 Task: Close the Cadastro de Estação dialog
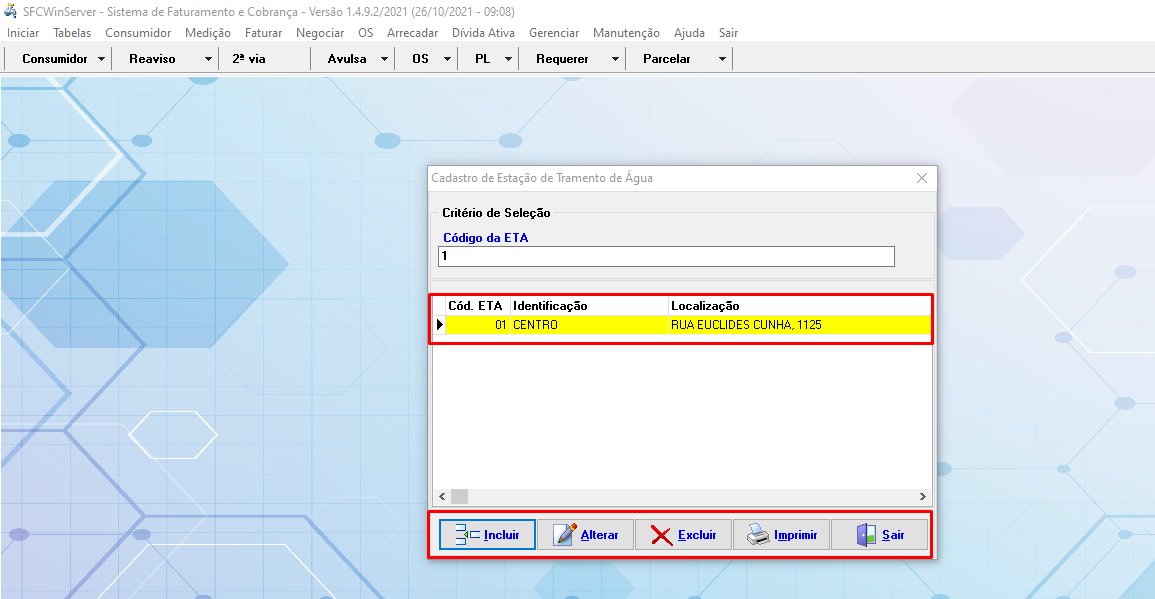pyautogui.click(x=922, y=178)
